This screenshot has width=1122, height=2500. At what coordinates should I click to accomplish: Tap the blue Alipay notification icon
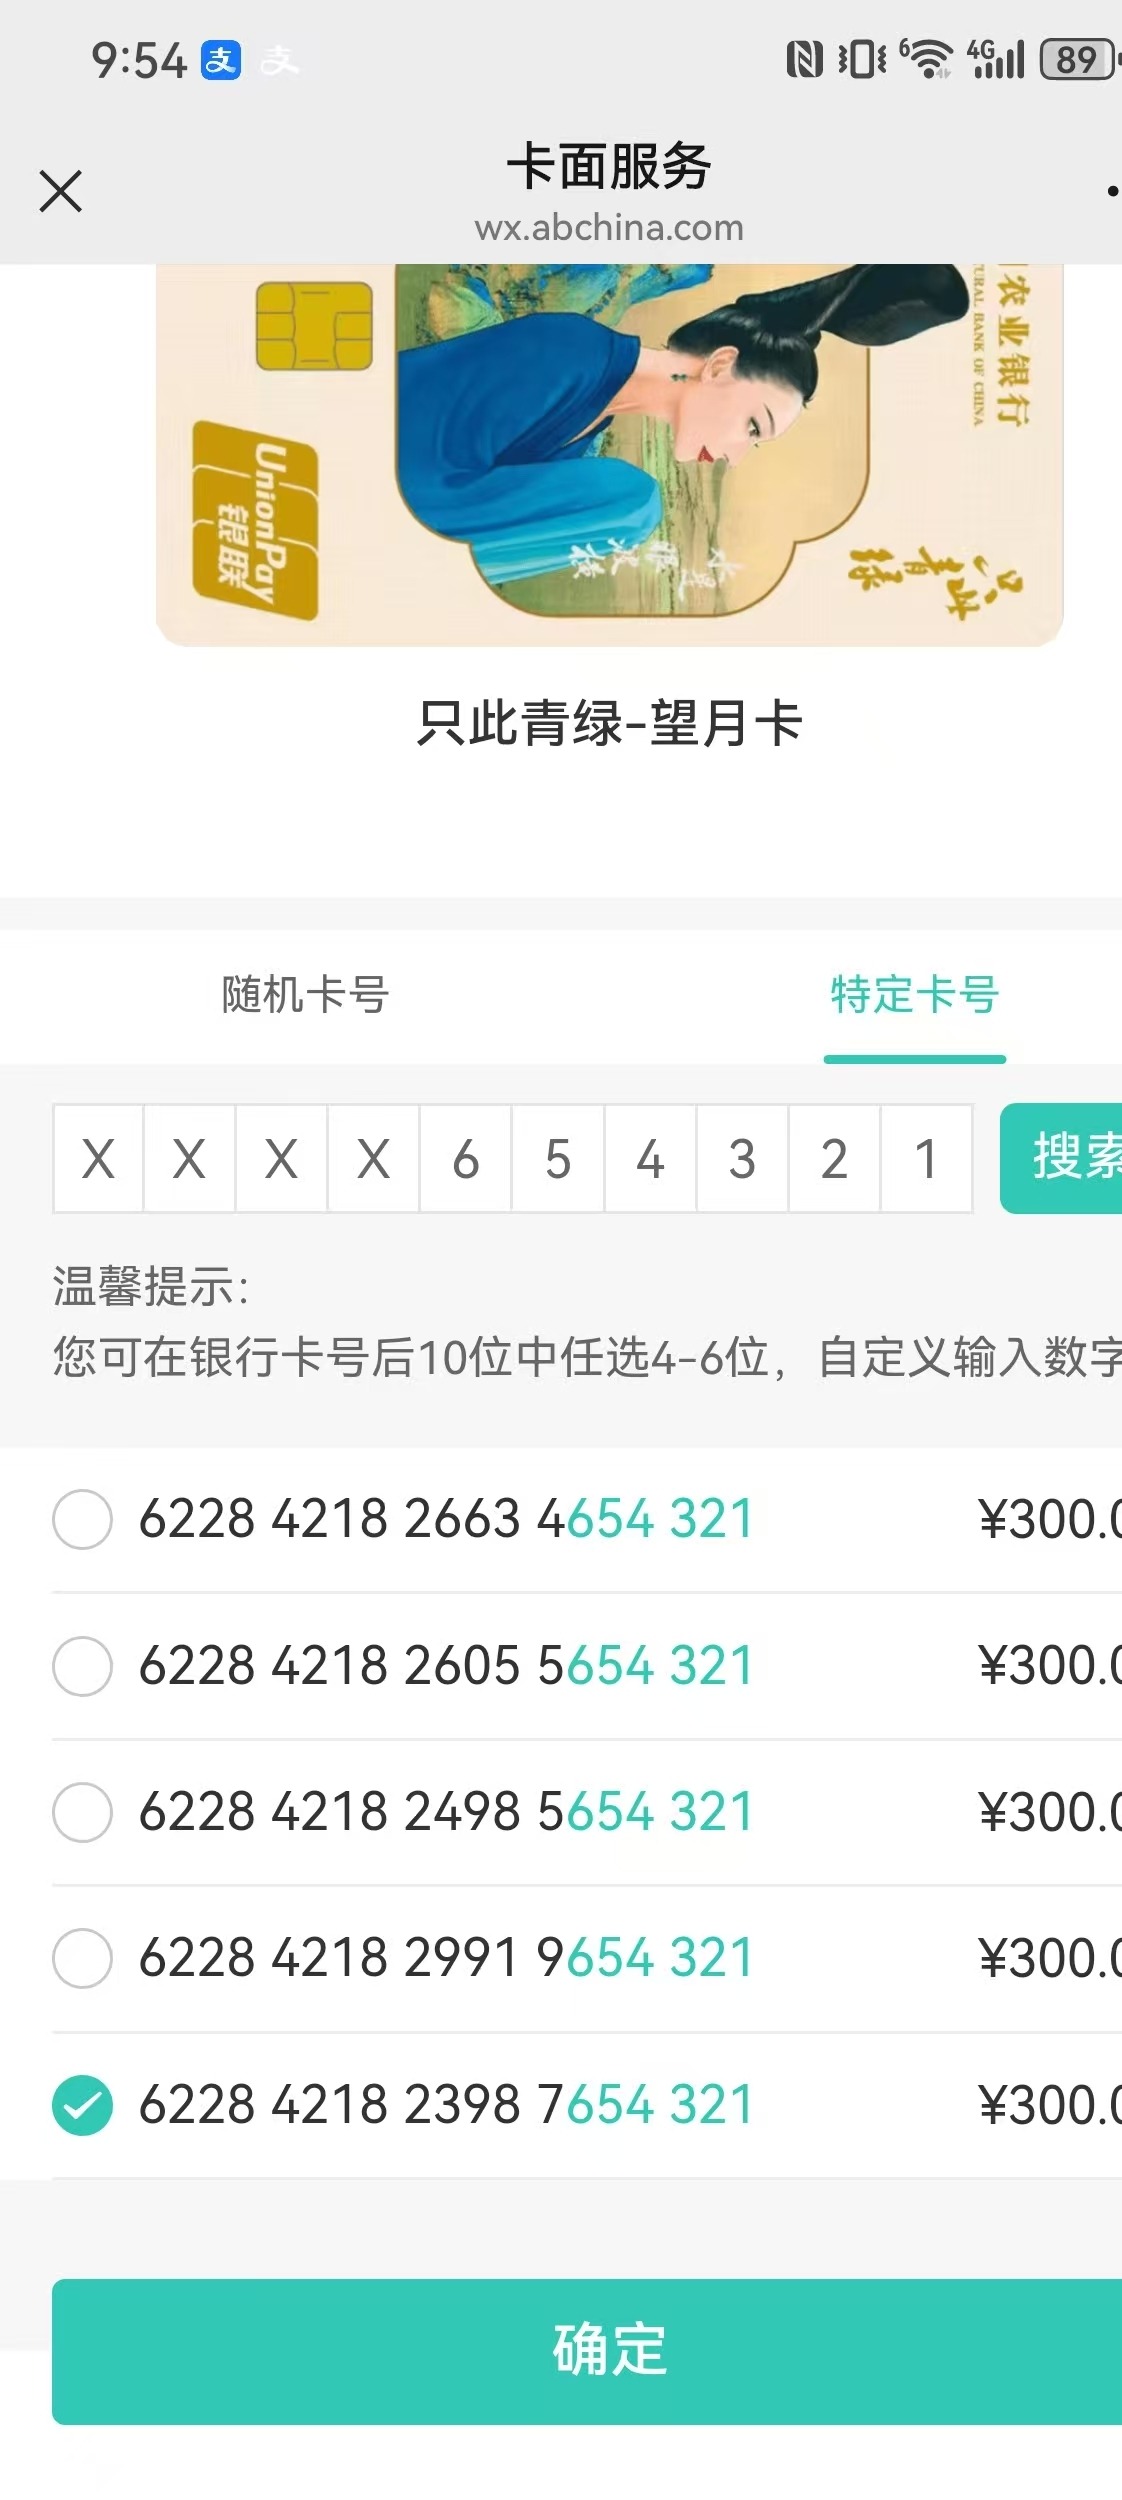[221, 60]
